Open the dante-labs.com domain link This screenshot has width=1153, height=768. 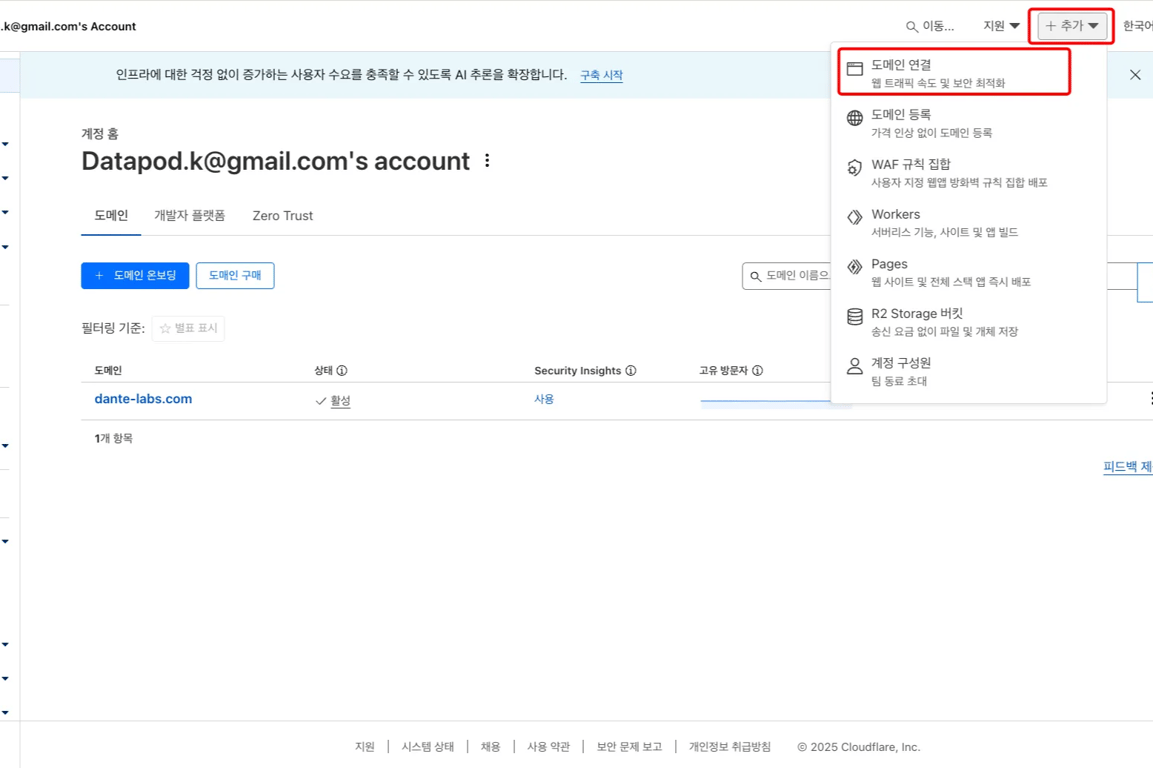pos(143,399)
